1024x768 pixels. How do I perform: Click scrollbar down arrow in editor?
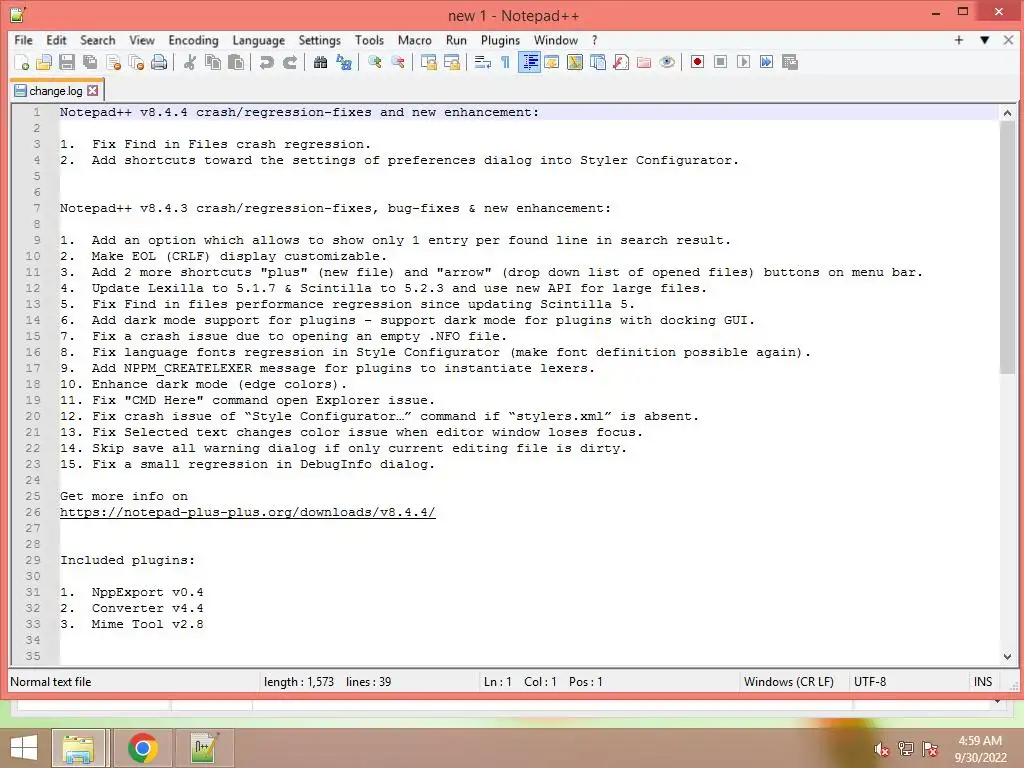click(1007, 656)
